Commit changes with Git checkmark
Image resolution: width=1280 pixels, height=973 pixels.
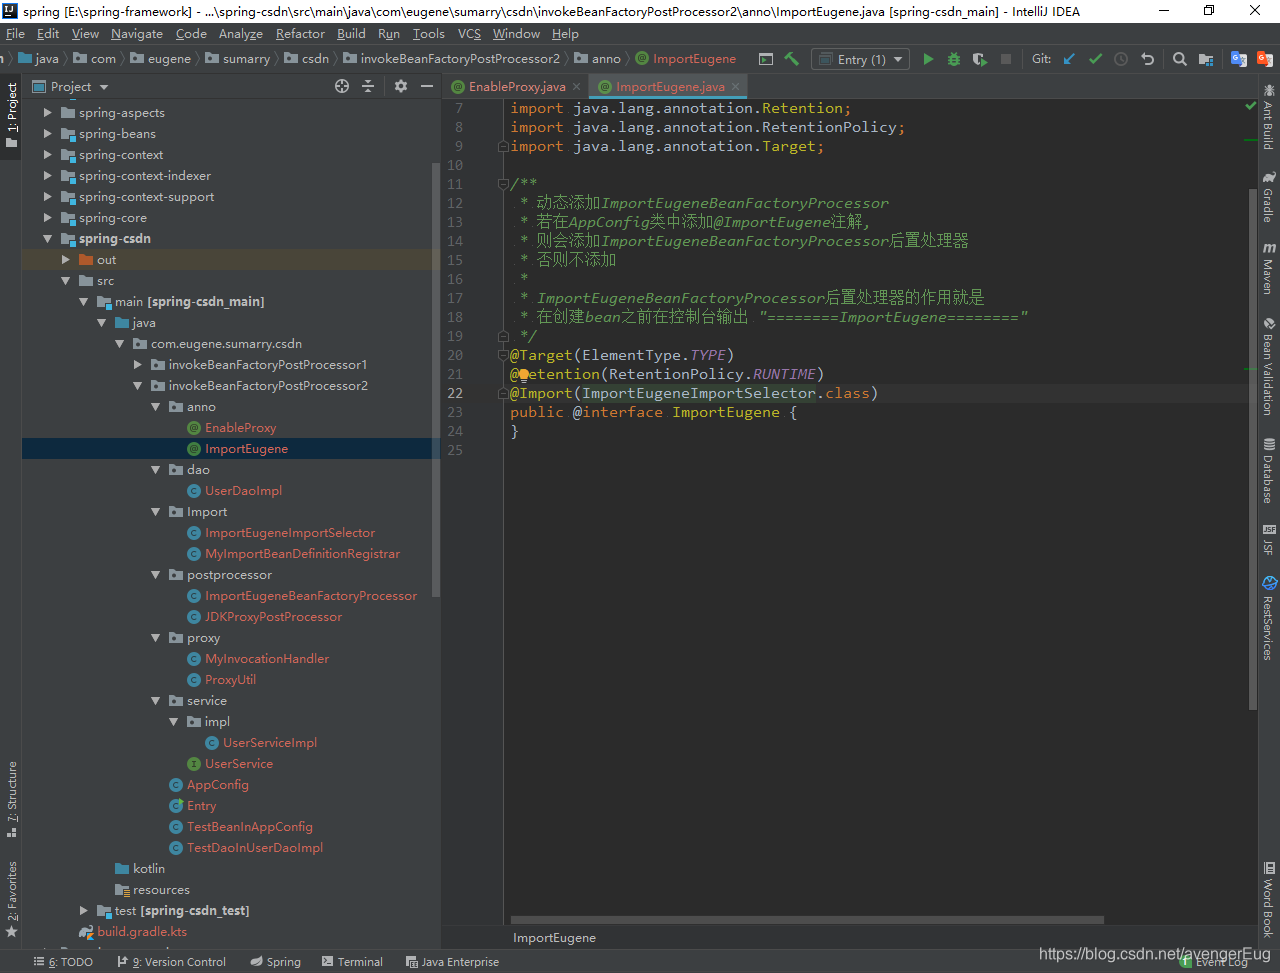(1095, 59)
